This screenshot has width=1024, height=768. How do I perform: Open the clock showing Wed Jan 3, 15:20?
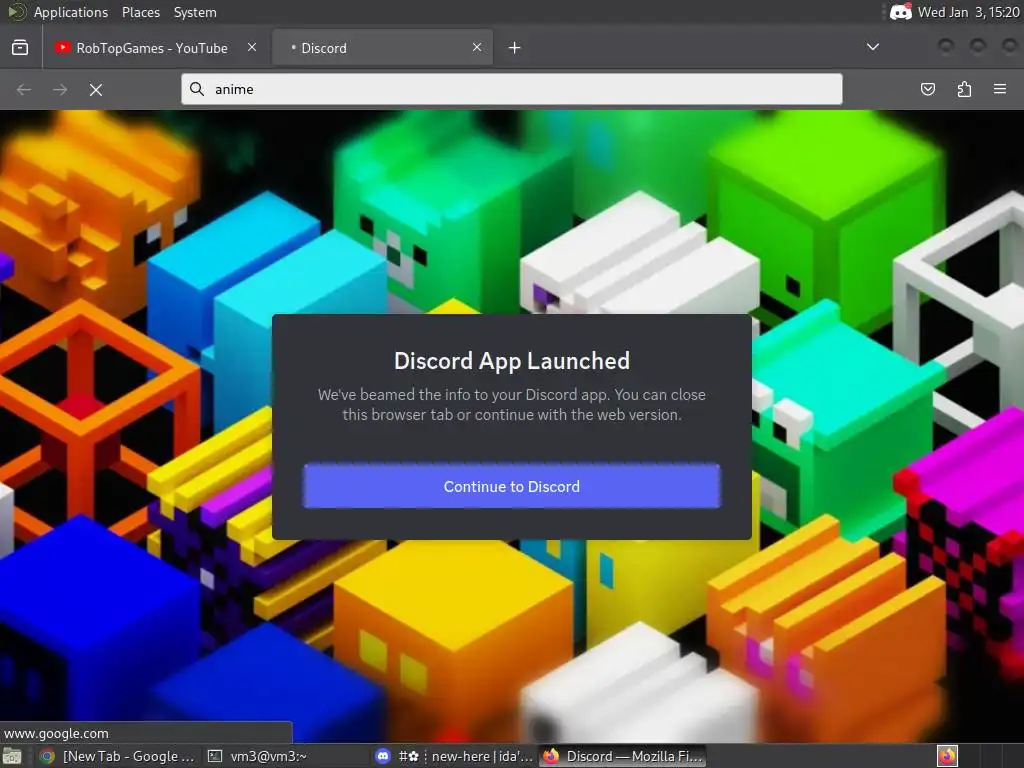(x=968, y=12)
